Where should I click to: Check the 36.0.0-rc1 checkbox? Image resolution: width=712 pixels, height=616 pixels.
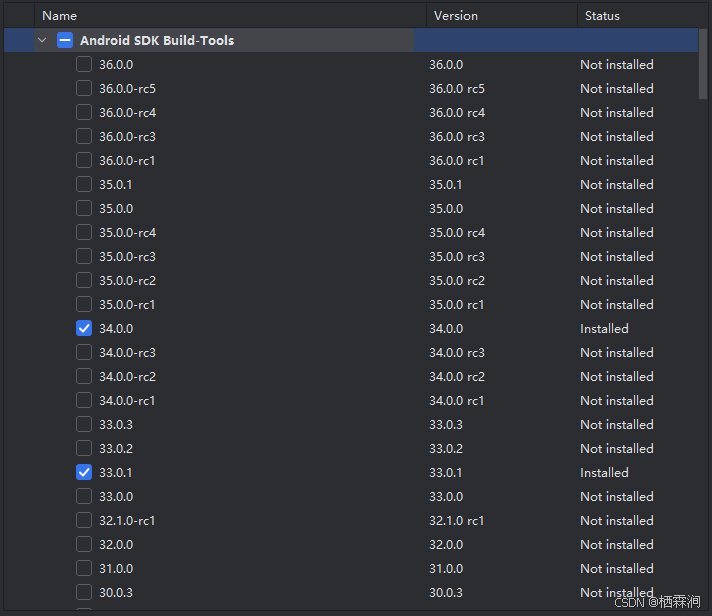tap(84, 161)
